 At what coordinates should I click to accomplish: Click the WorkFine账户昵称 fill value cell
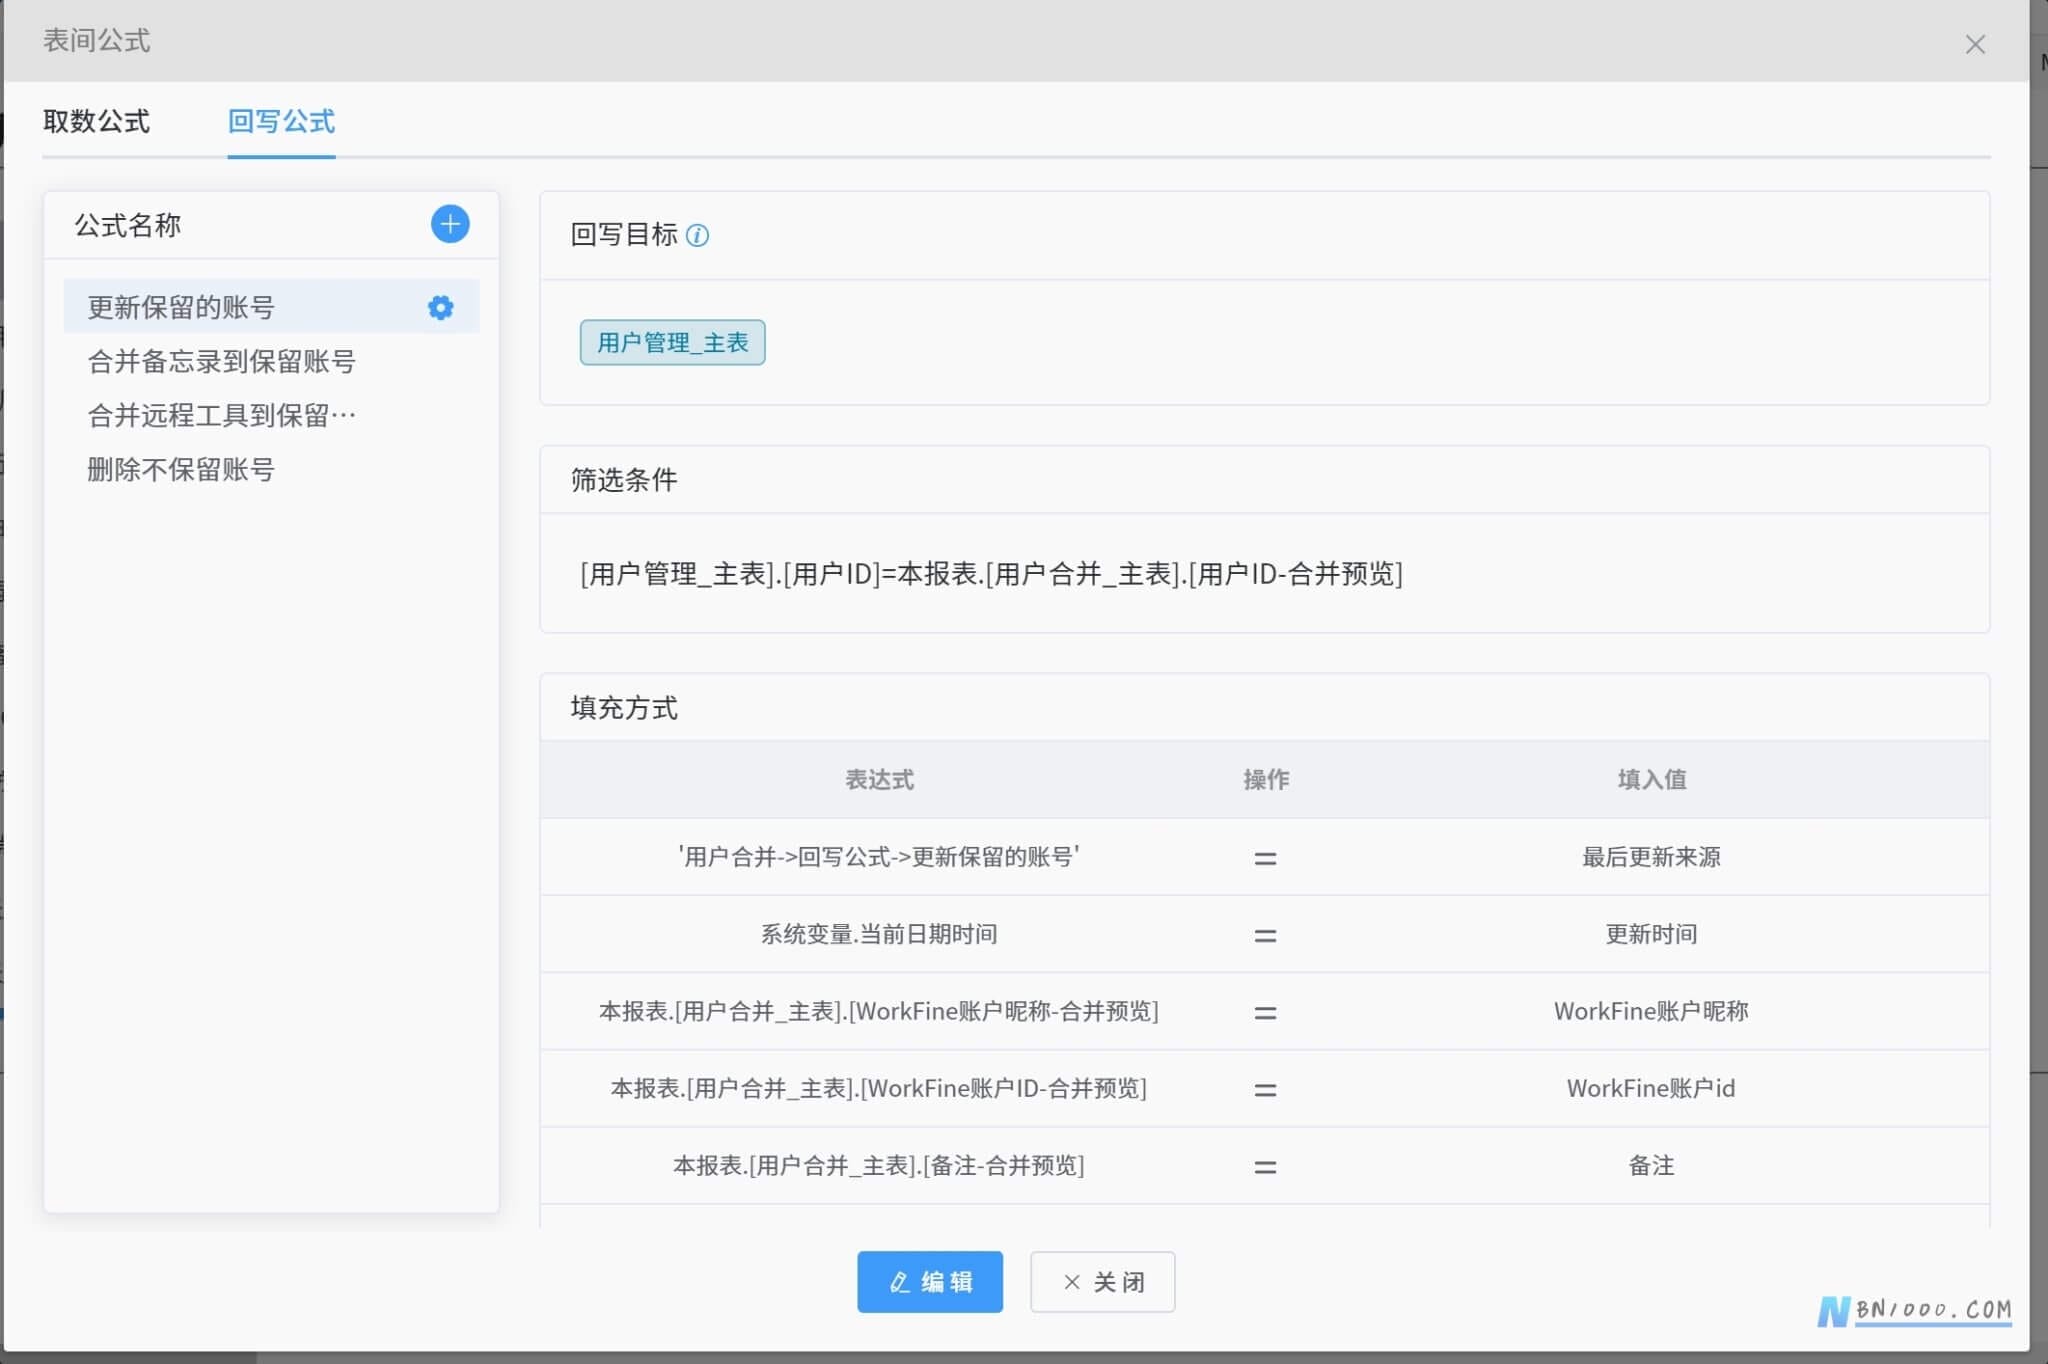click(x=1651, y=1011)
